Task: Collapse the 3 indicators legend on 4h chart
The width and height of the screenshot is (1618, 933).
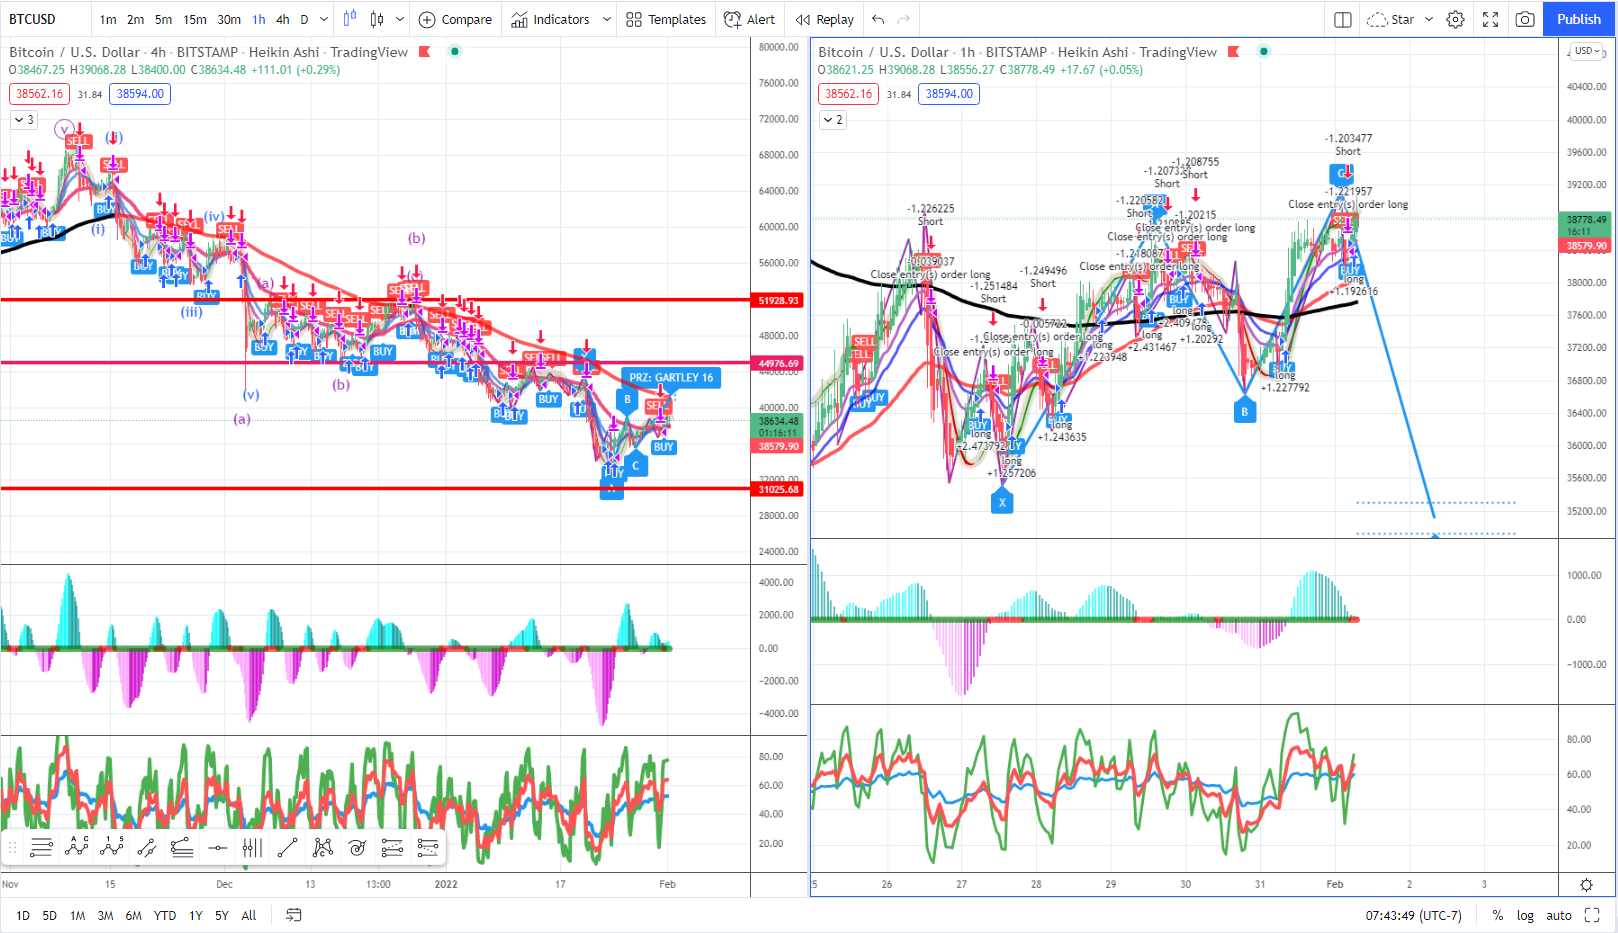Action: (x=24, y=120)
